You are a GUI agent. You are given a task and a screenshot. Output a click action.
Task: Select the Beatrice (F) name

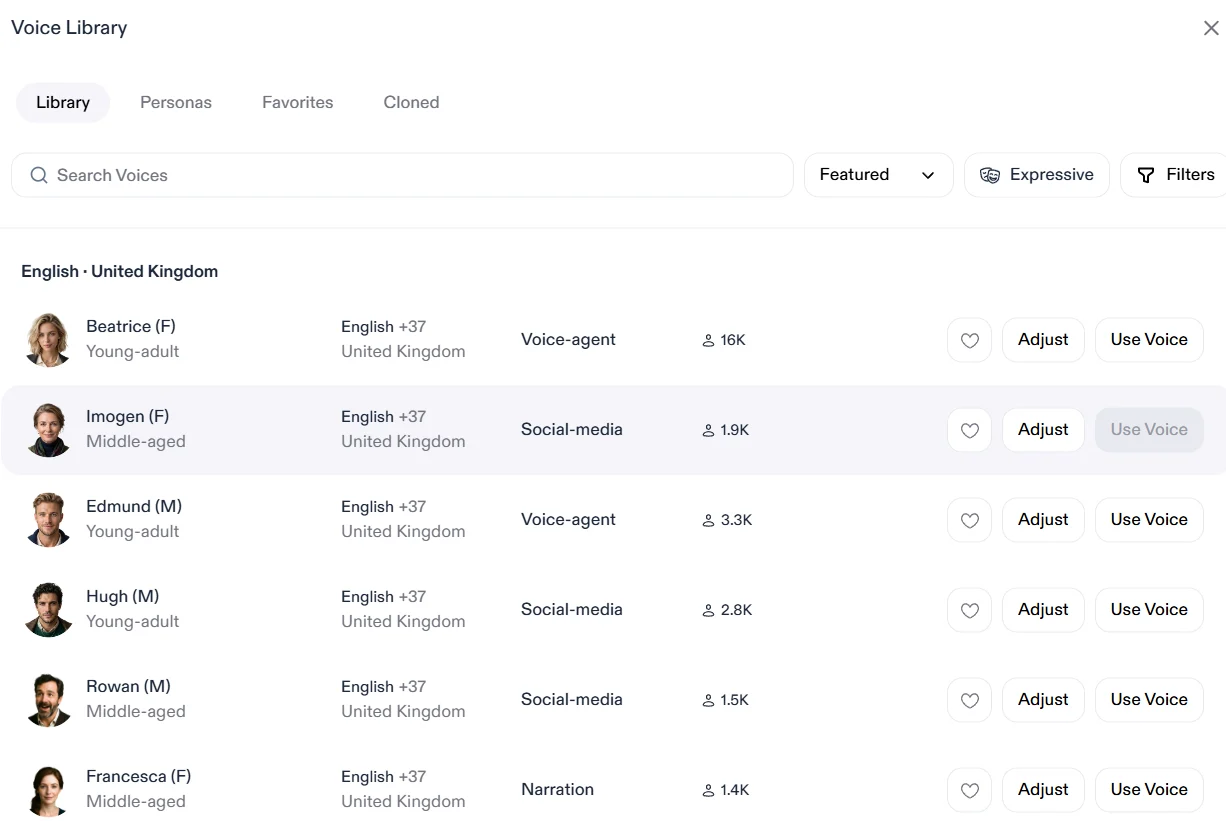(x=131, y=327)
